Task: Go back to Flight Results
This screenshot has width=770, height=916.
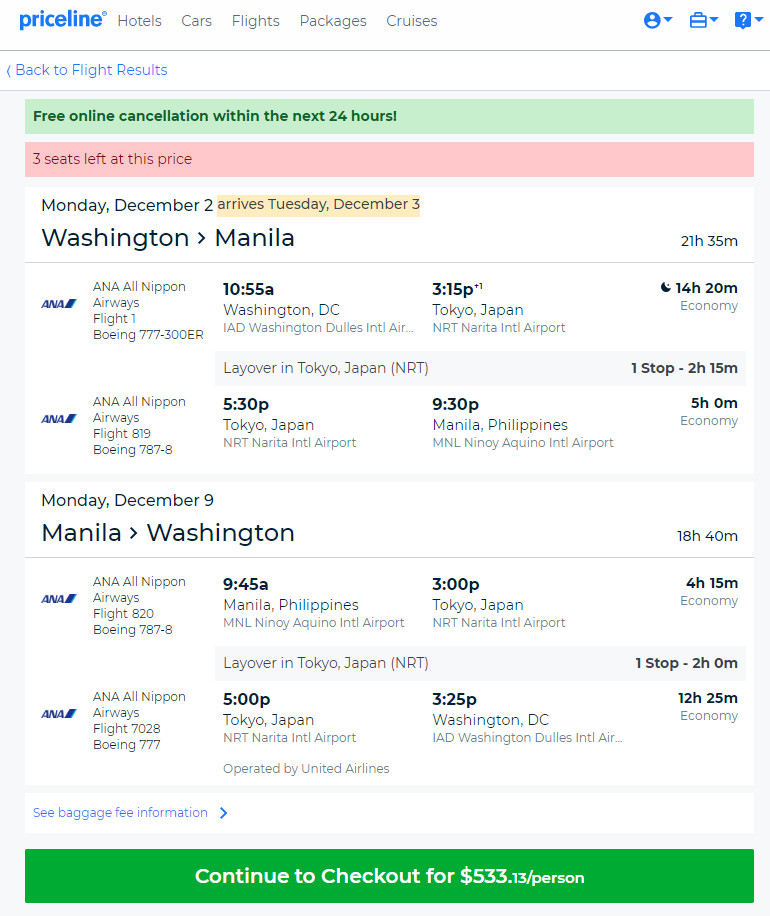Action: (x=86, y=70)
